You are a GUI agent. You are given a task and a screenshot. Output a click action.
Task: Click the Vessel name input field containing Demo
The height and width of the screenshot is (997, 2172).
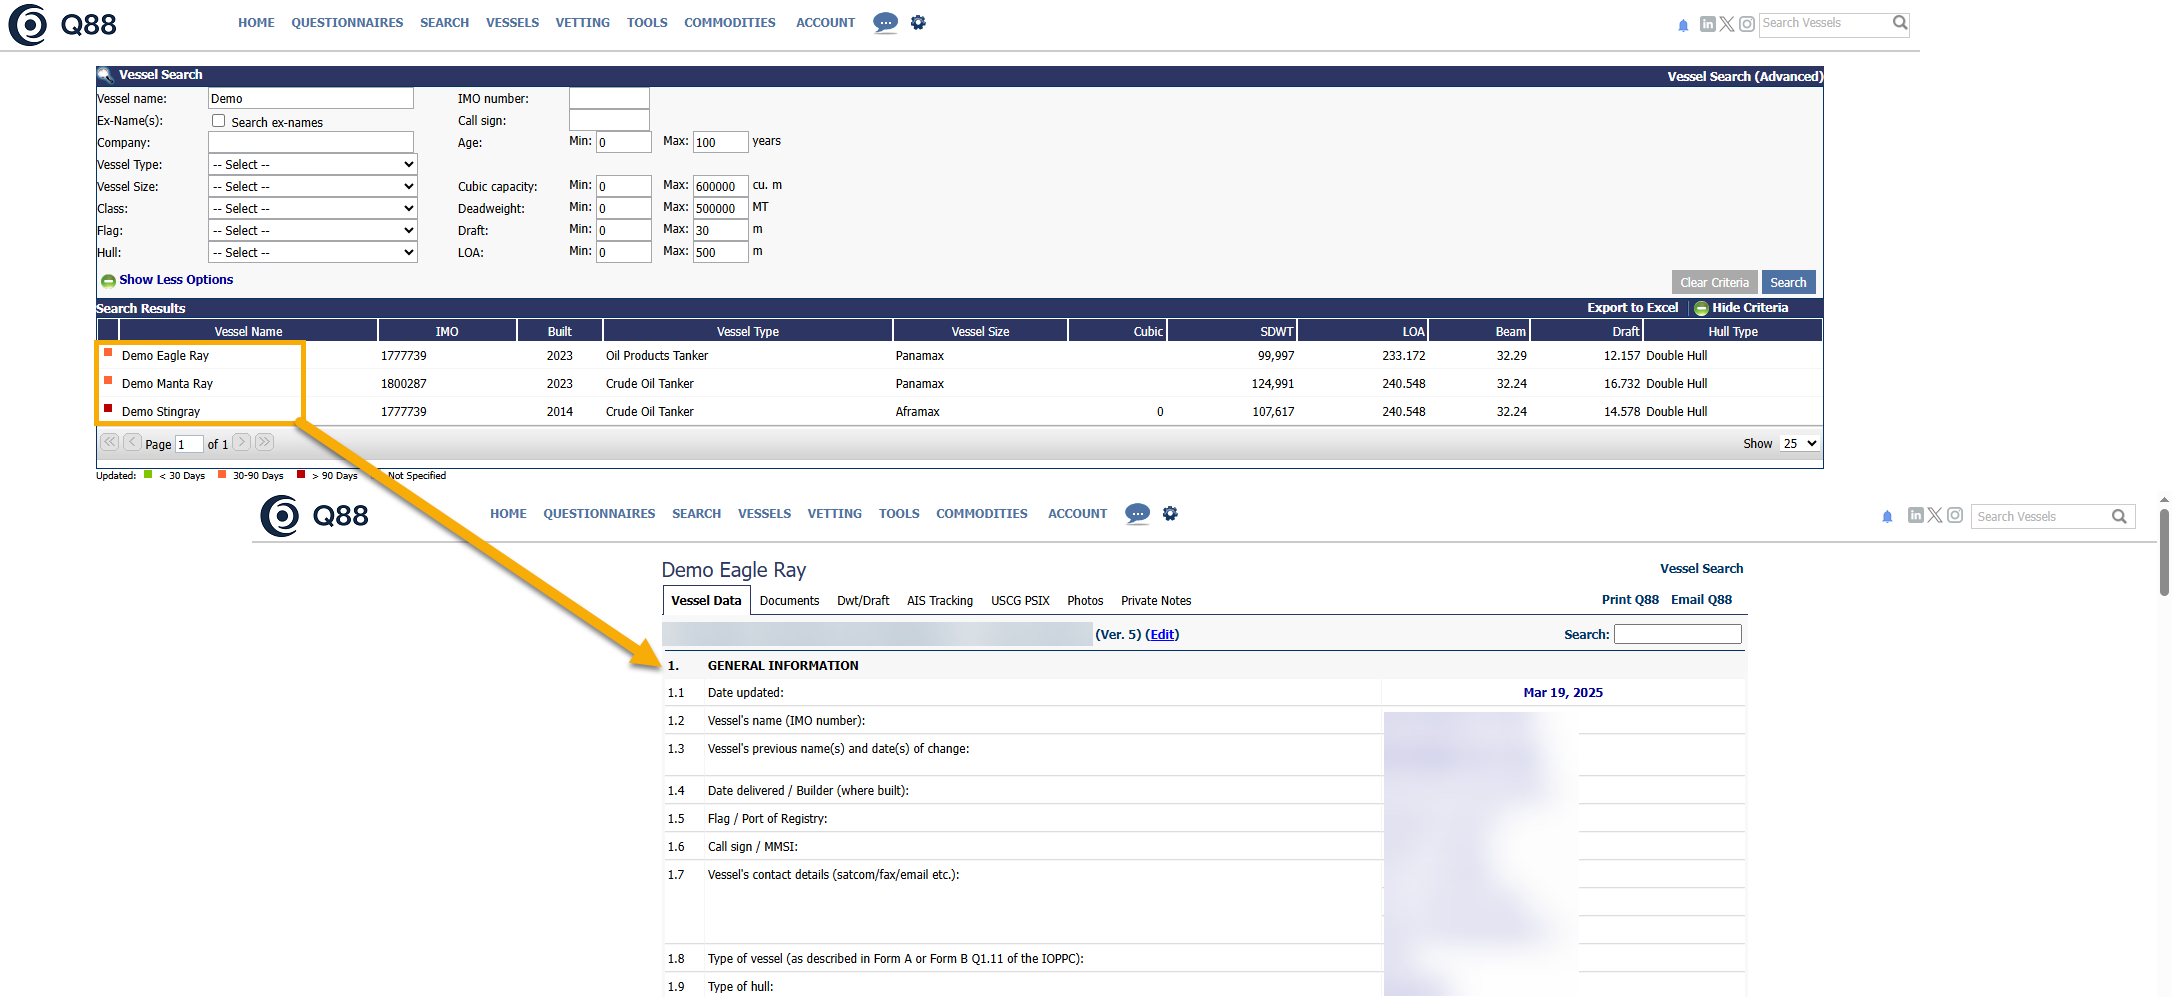pyautogui.click(x=310, y=99)
